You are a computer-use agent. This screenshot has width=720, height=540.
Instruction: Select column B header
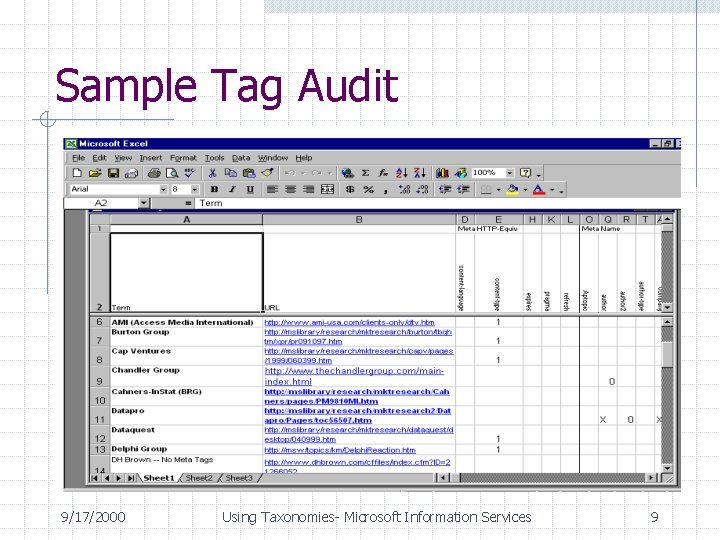[x=359, y=219]
